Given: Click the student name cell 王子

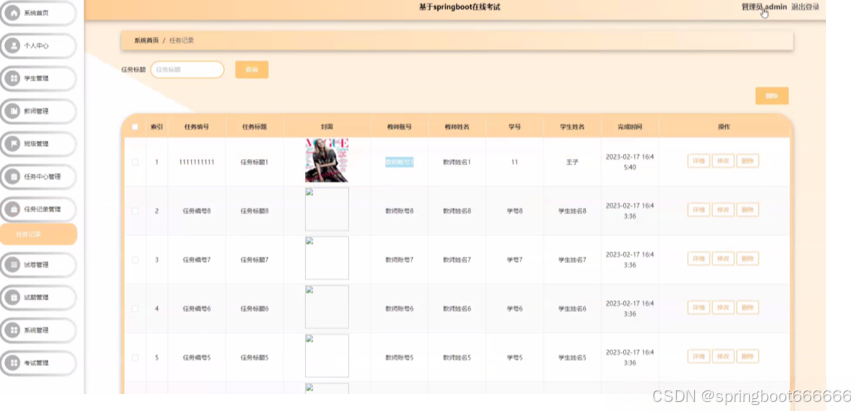Looking at the screenshot, I should (x=572, y=162).
